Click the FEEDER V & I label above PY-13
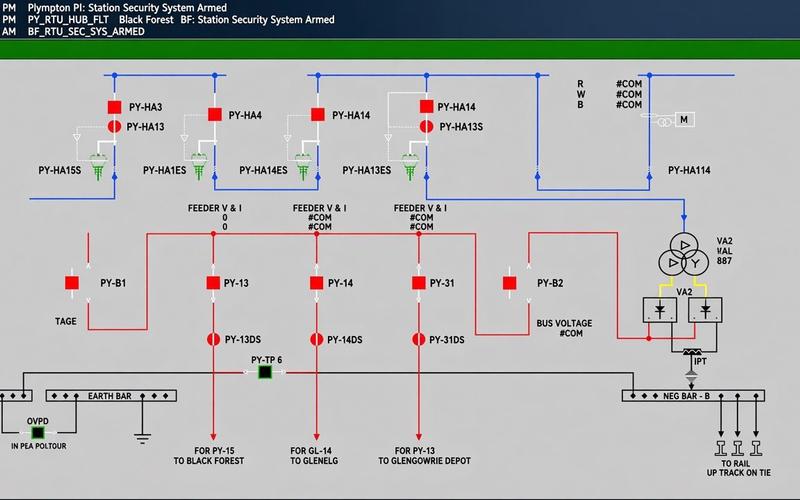800x500 pixels. (215, 208)
